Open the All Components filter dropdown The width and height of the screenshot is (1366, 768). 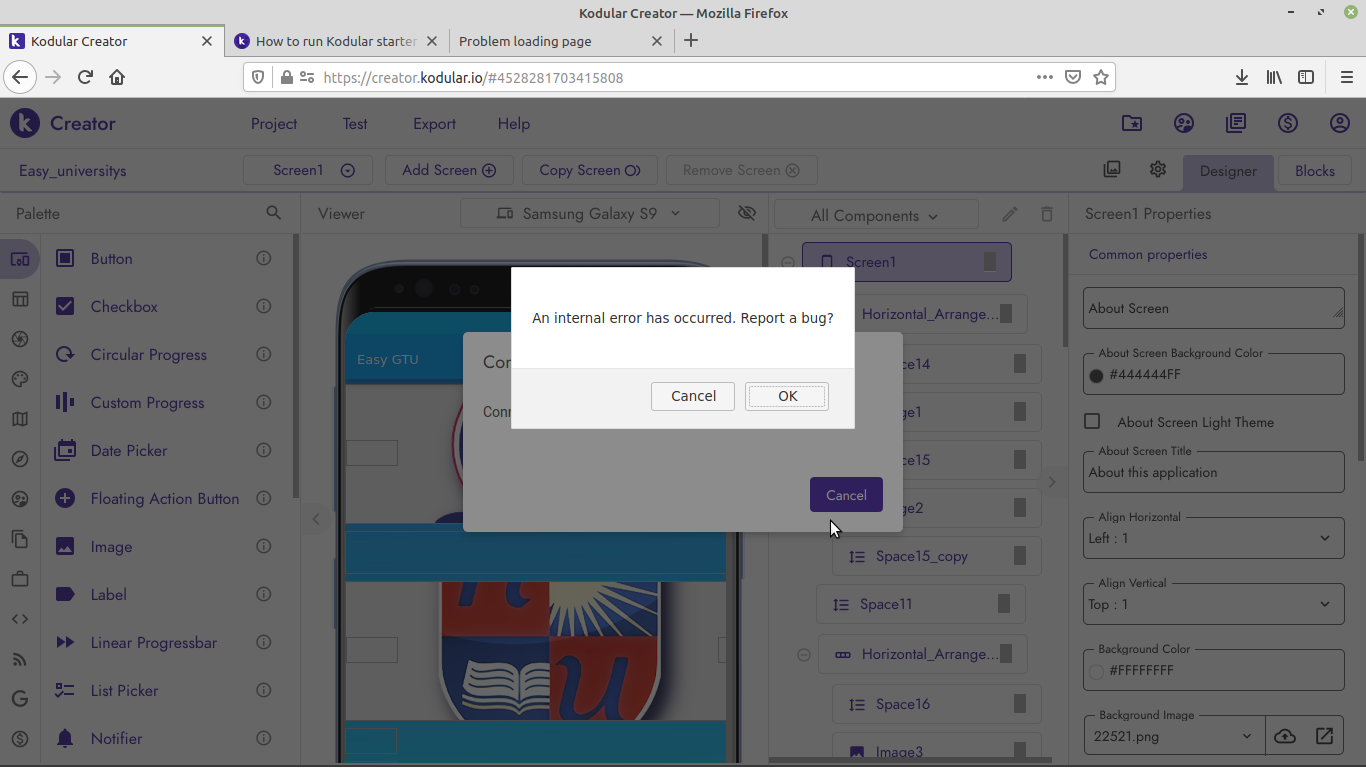tap(876, 215)
